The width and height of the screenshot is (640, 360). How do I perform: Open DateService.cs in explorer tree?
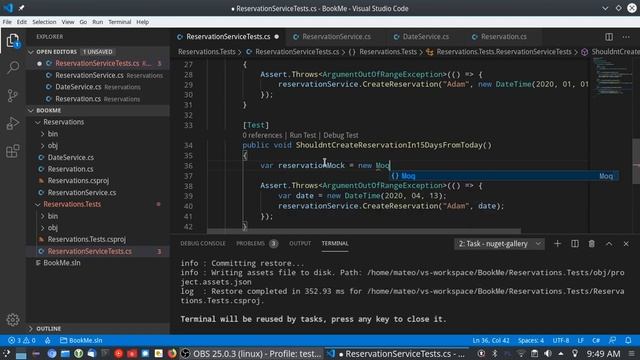click(98, 157)
